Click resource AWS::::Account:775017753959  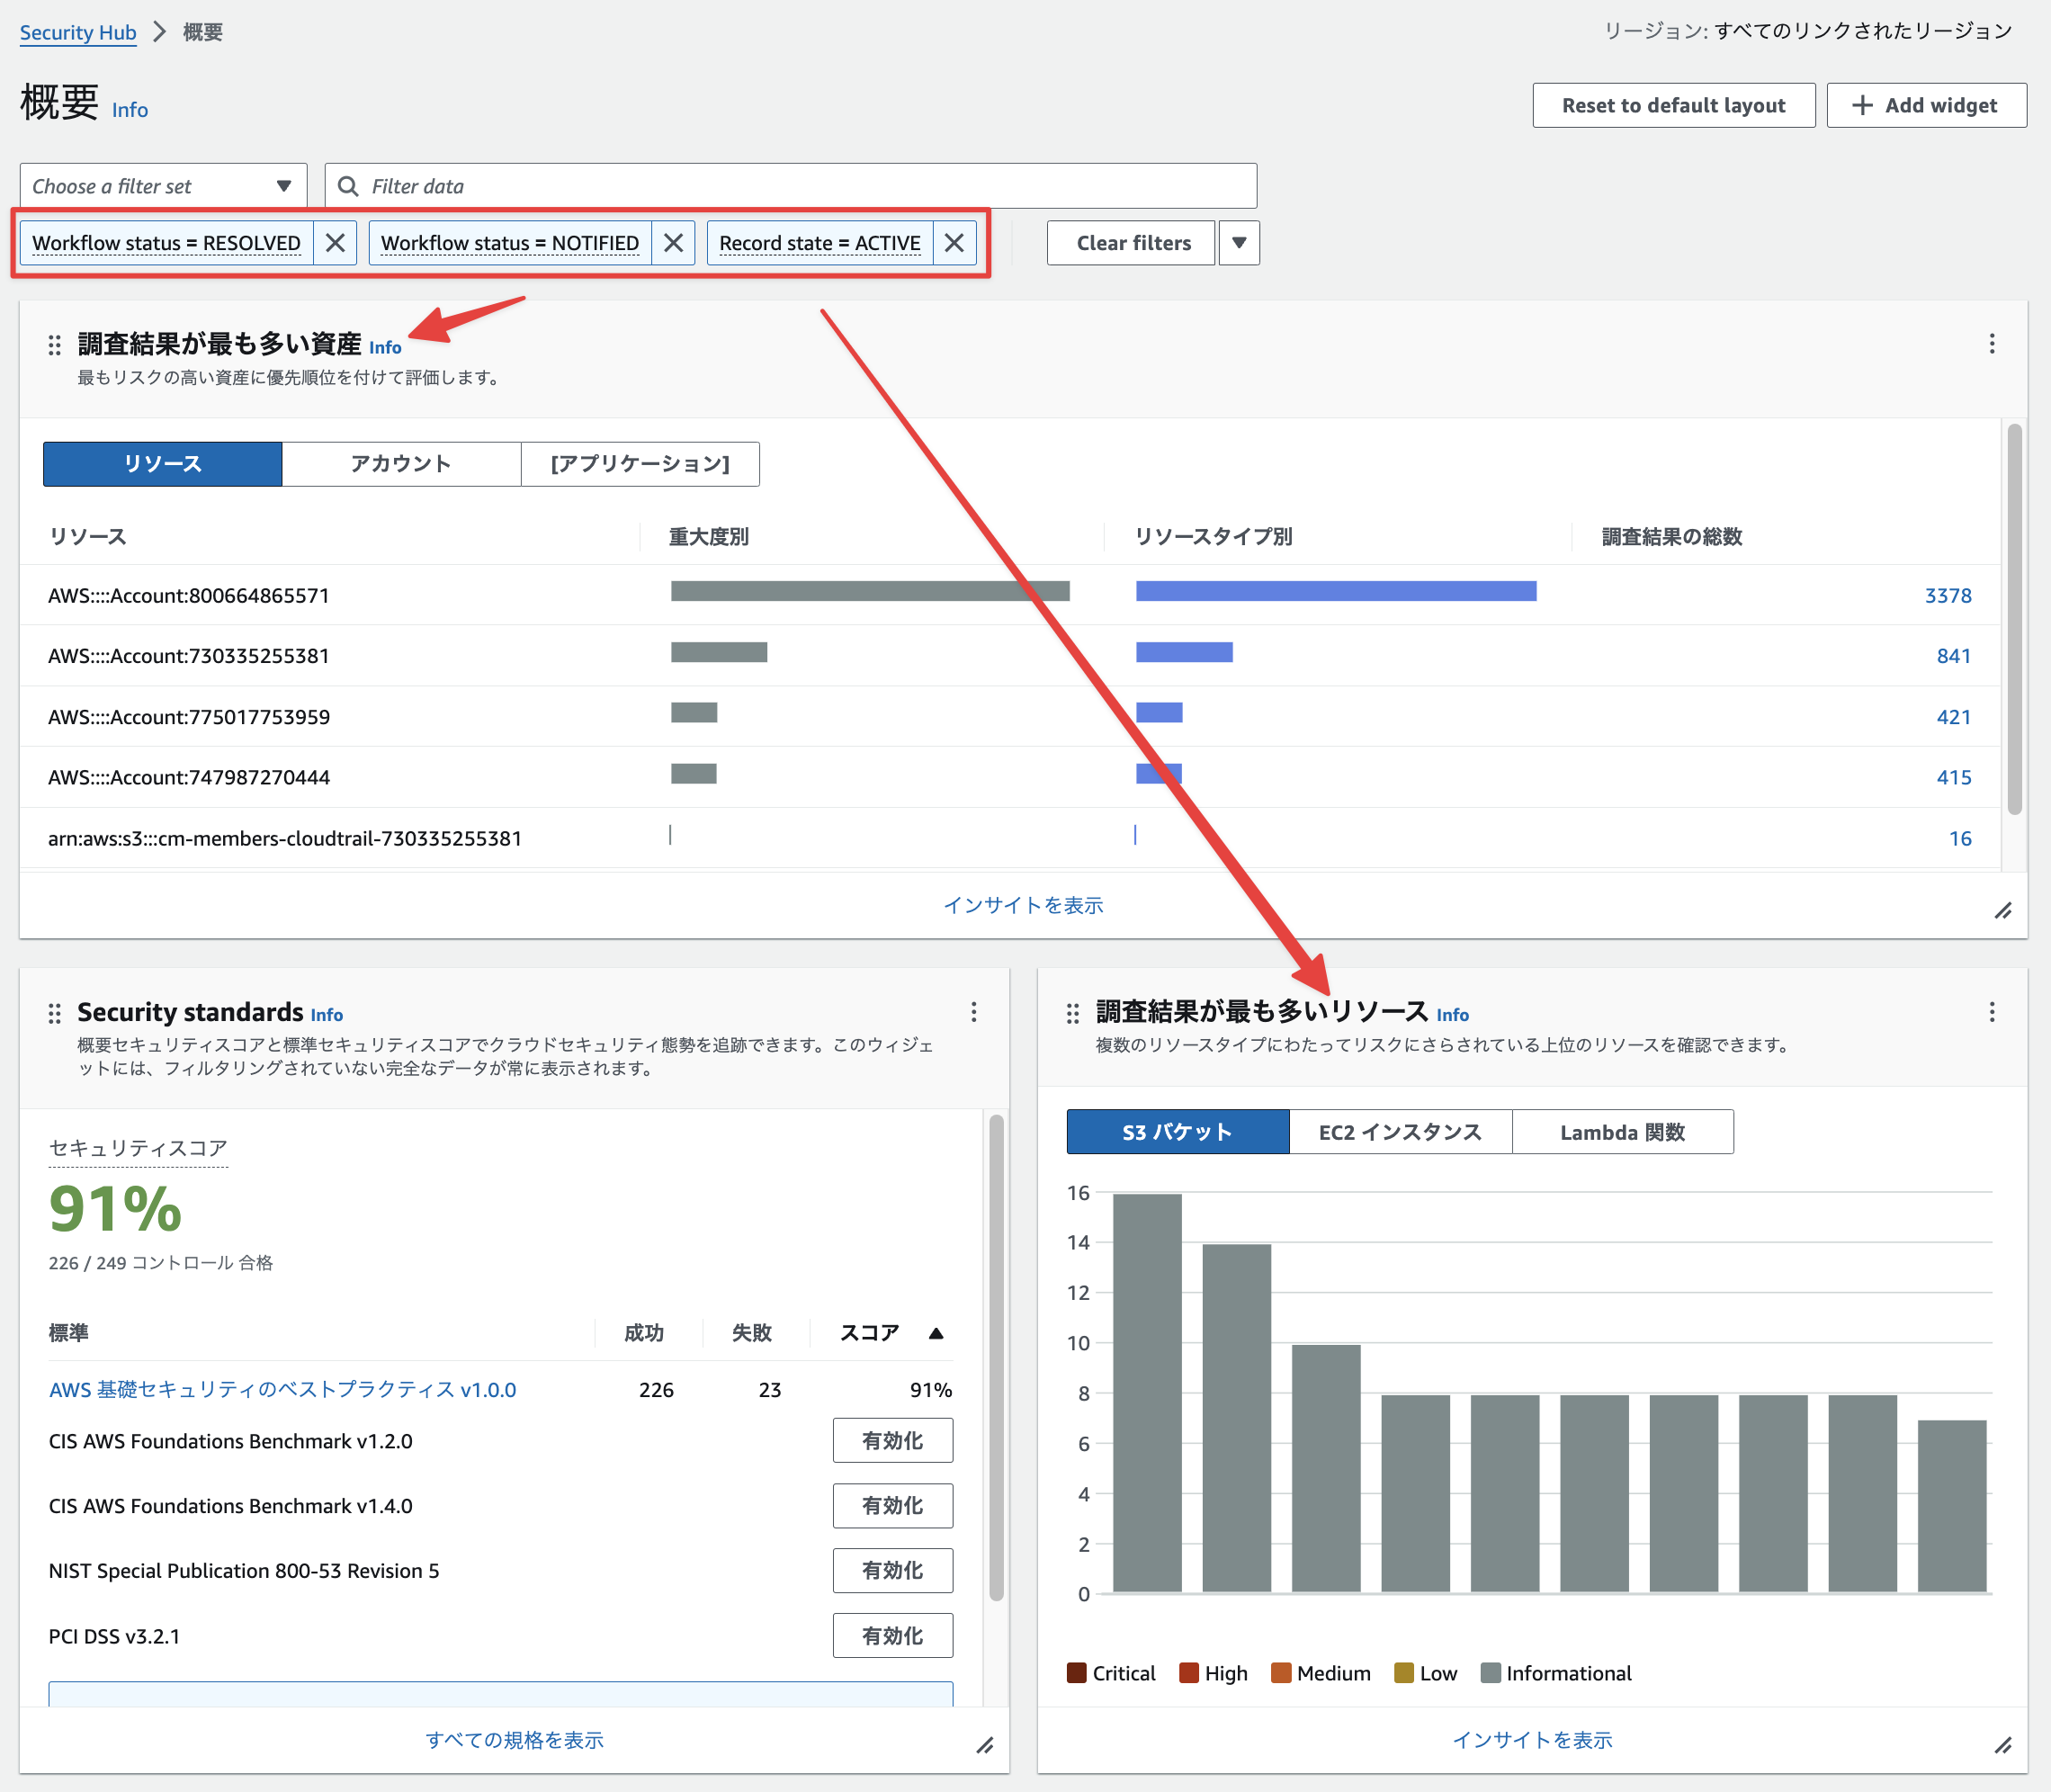189,717
